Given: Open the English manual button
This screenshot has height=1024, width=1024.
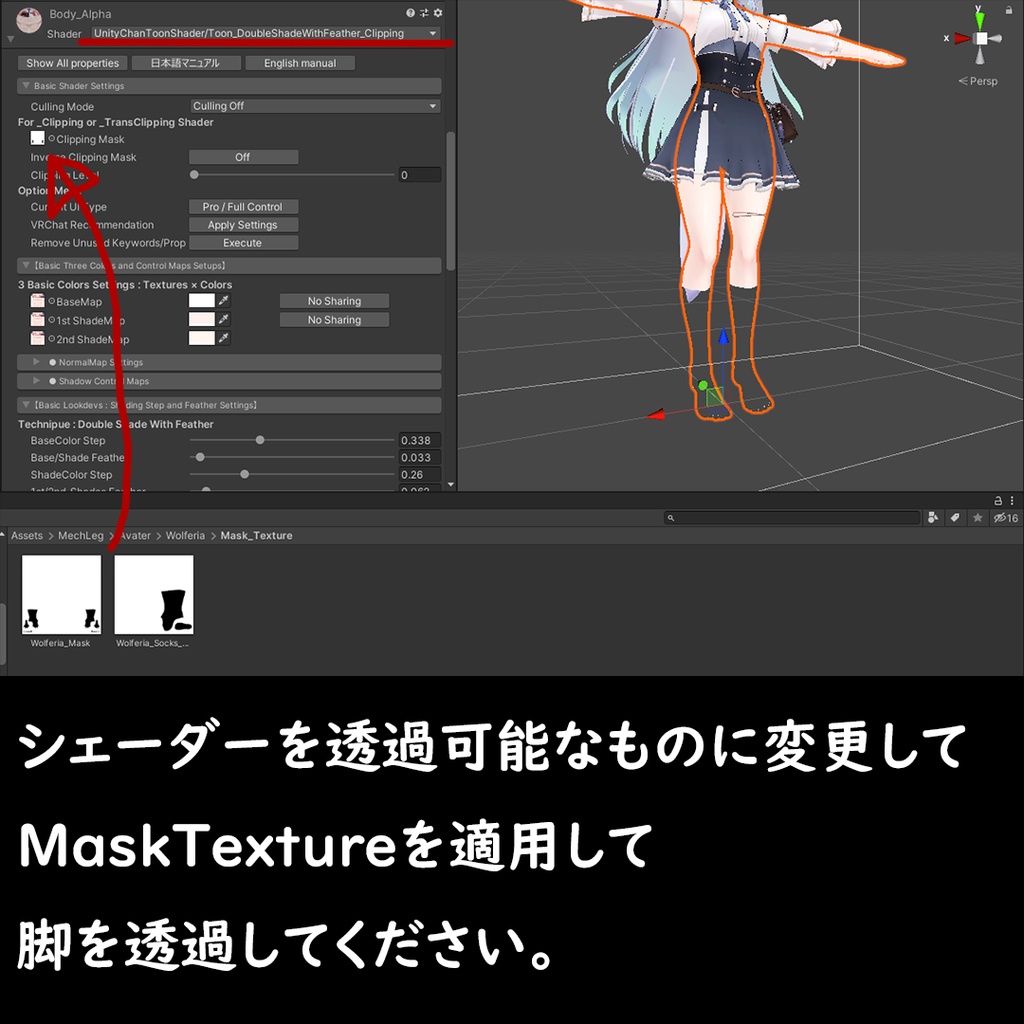Looking at the screenshot, I should click(300, 63).
